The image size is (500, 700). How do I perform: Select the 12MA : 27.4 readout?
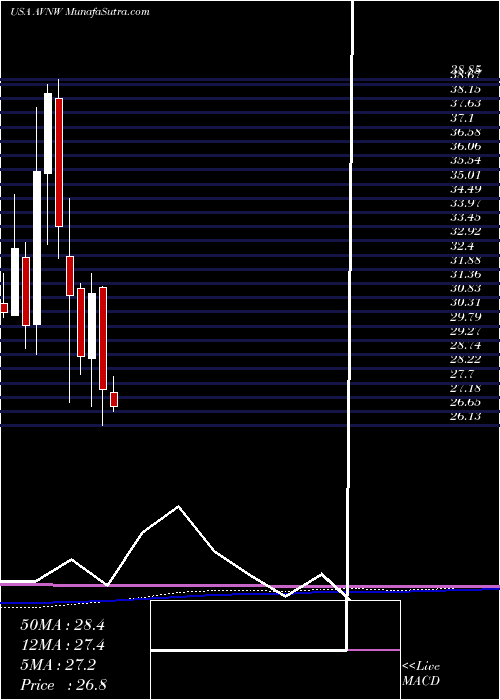62,645
